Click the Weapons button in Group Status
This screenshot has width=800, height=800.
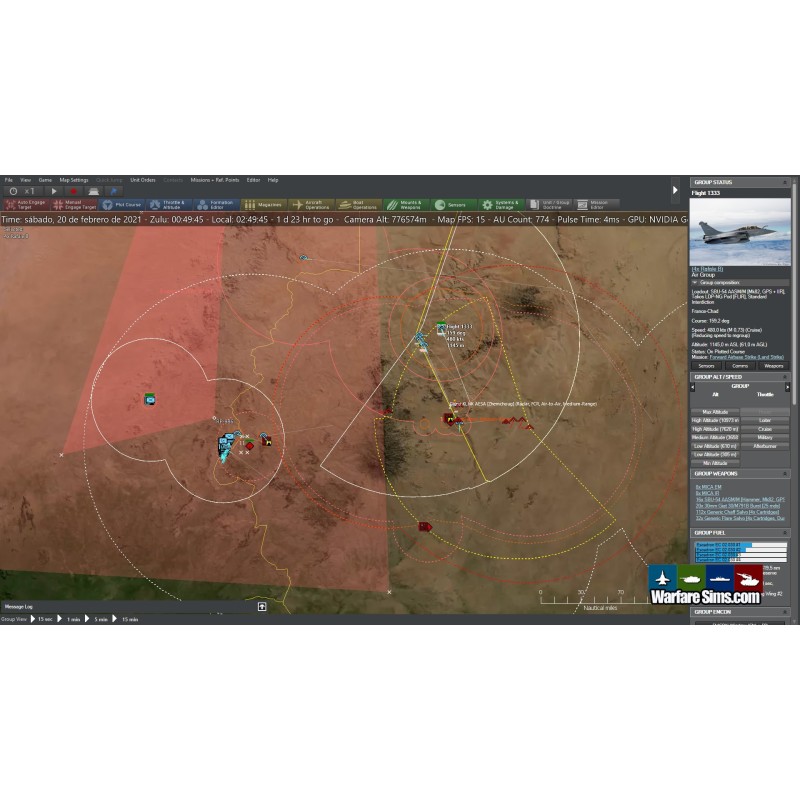773,366
